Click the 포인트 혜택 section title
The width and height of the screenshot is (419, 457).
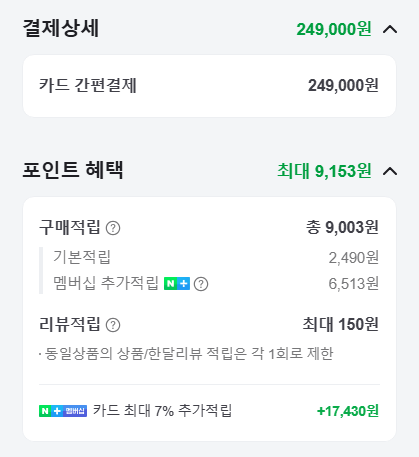[73, 170]
